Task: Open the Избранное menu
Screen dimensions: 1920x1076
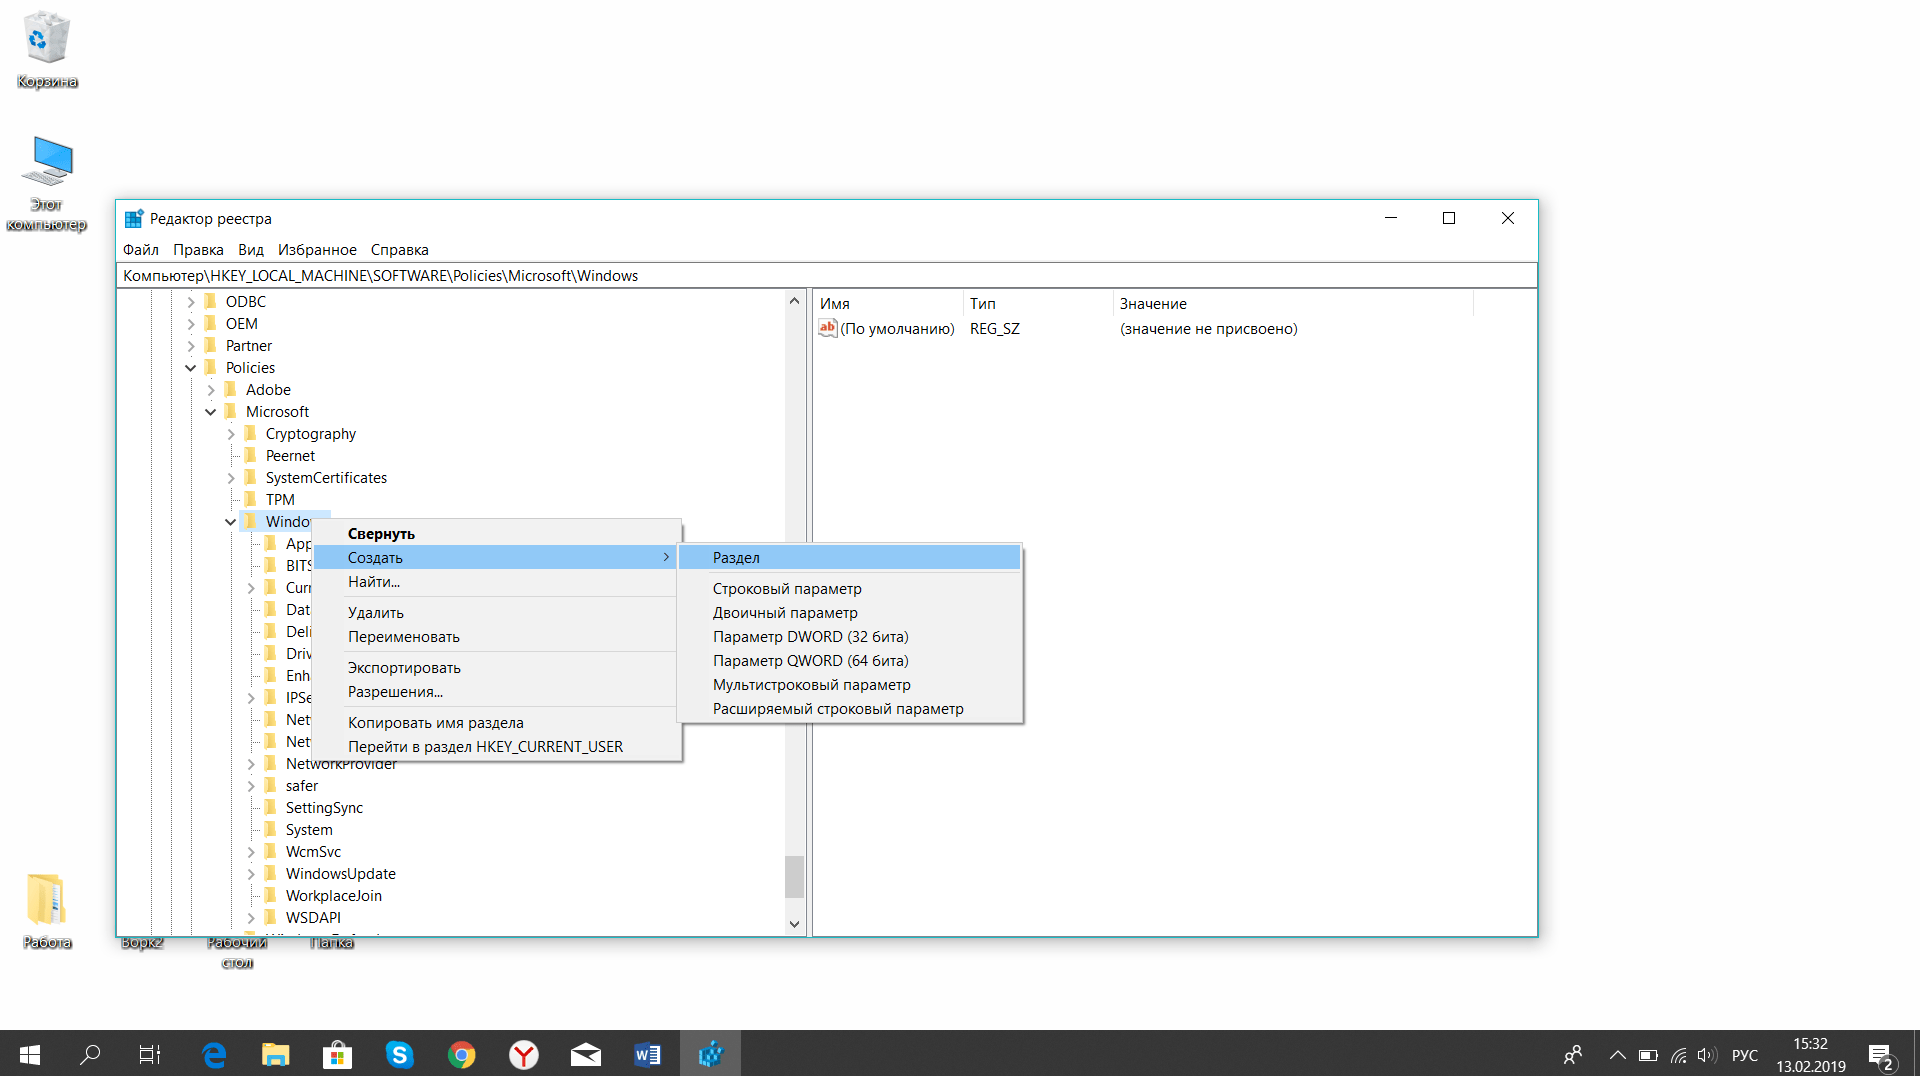Action: (x=317, y=249)
